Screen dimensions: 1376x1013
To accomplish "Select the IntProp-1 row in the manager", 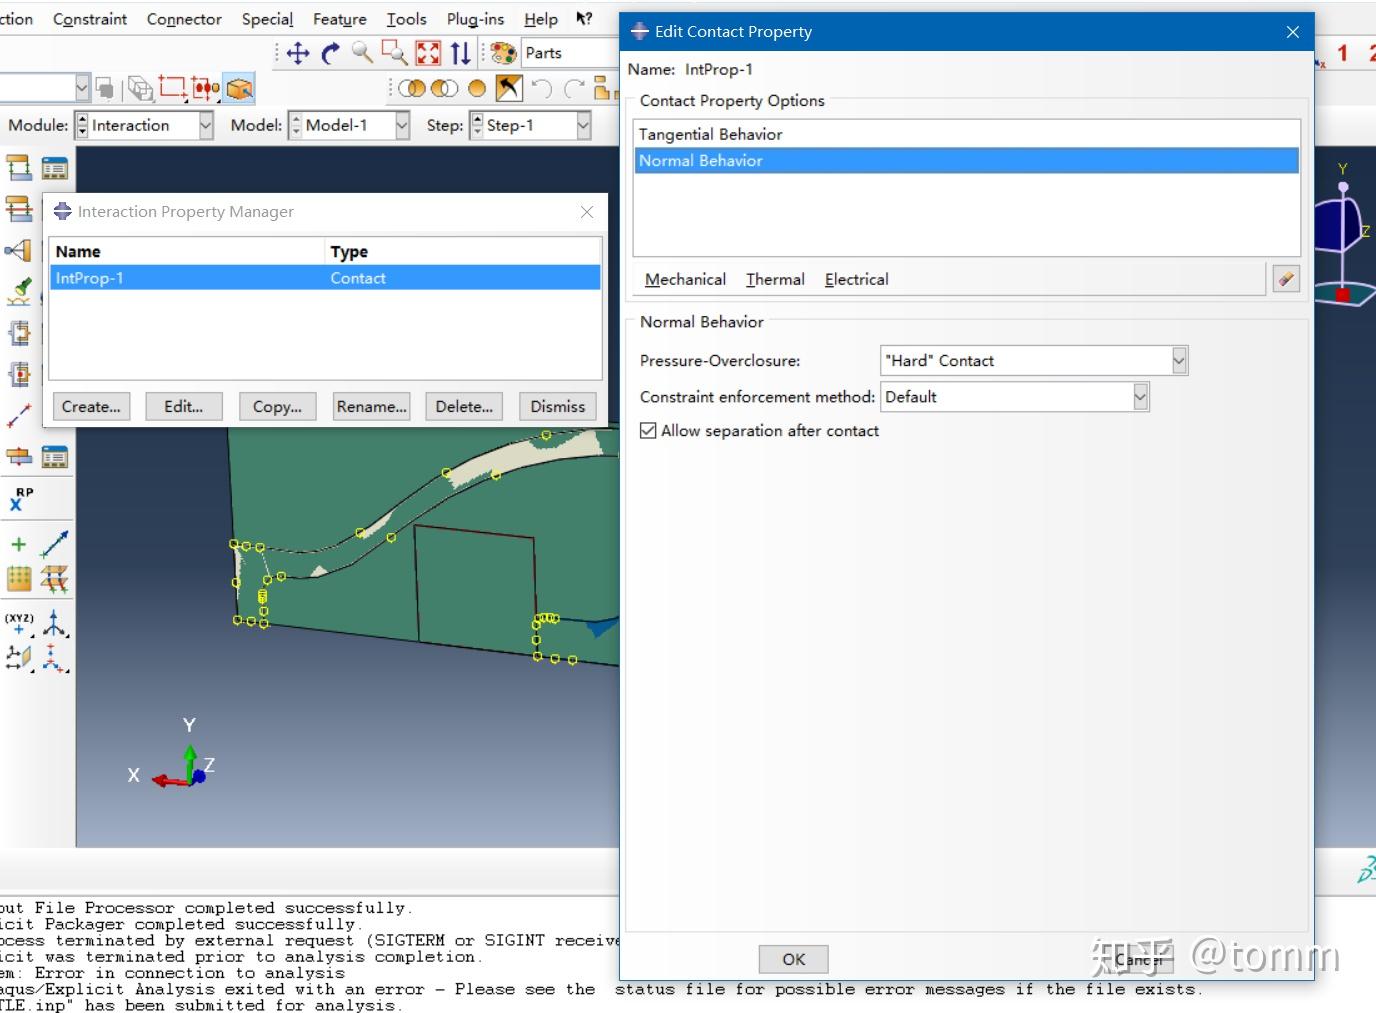I will coord(90,277).
